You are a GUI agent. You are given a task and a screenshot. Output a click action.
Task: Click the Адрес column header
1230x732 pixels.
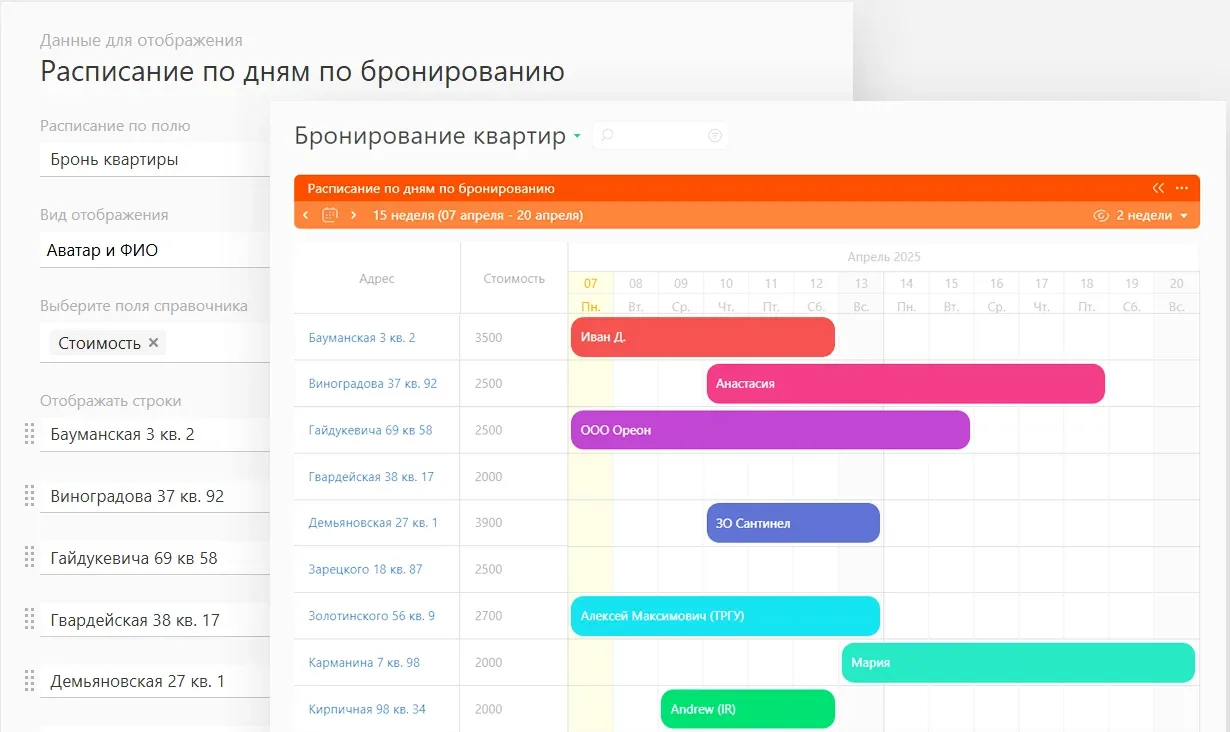(377, 279)
